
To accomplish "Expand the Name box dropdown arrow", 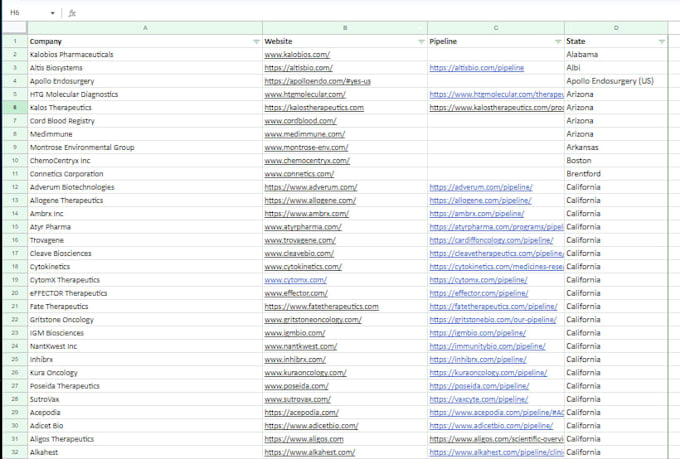I will pyautogui.click(x=52, y=13).
